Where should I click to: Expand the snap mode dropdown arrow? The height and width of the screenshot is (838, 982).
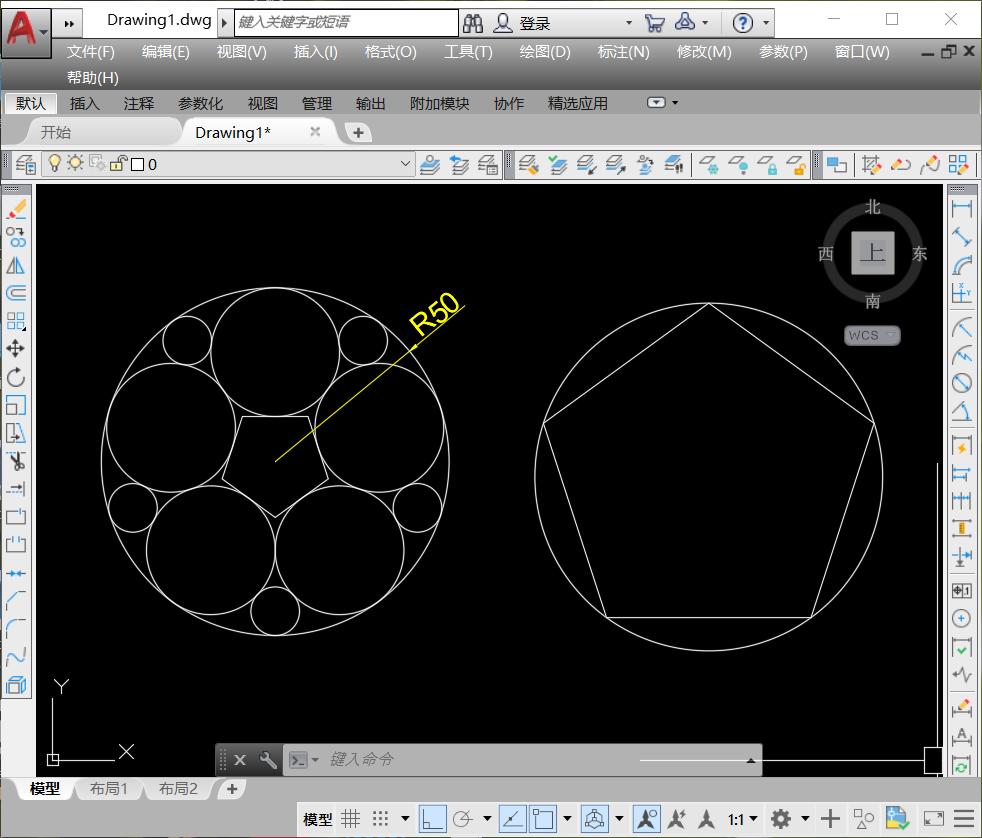click(404, 818)
